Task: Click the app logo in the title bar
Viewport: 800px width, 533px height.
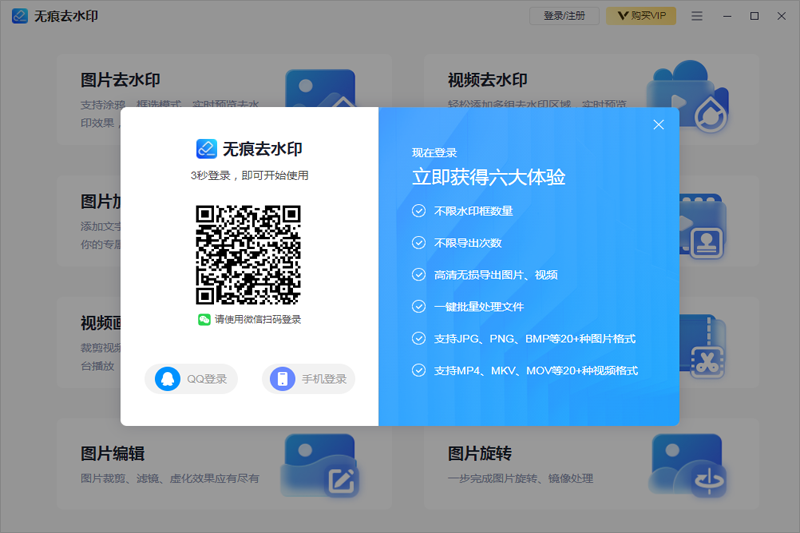Action: 19,16
